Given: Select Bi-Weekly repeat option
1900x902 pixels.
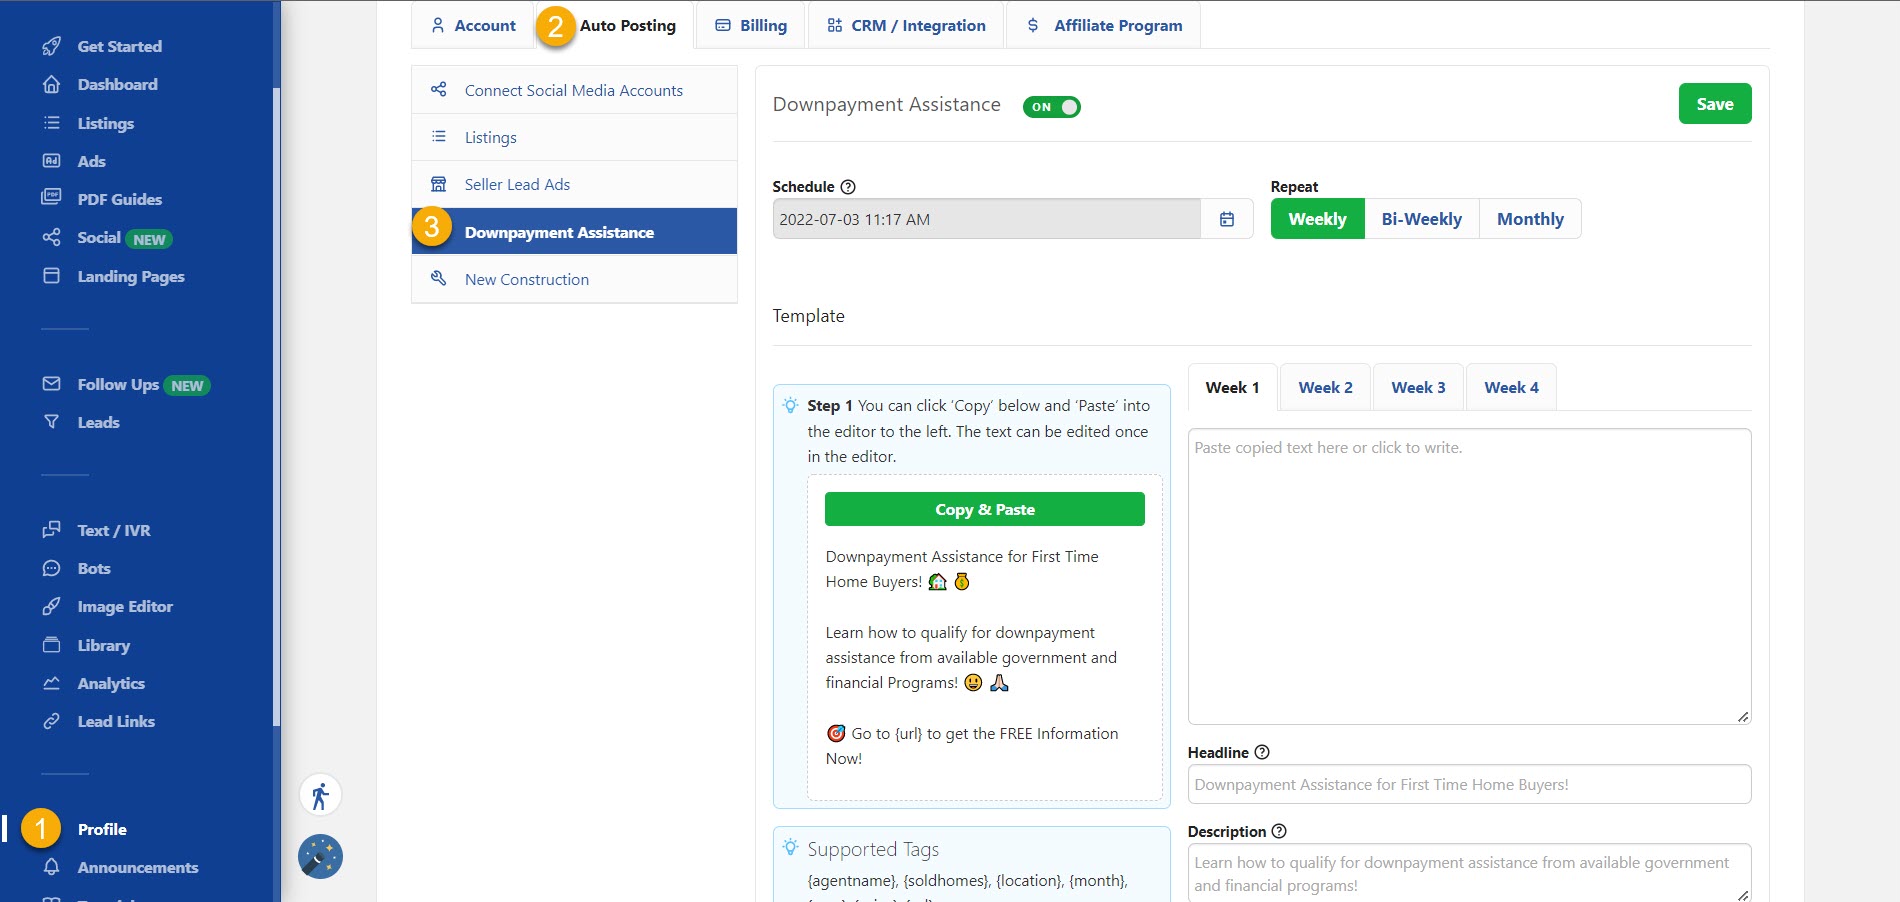Looking at the screenshot, I should 1421,219.
